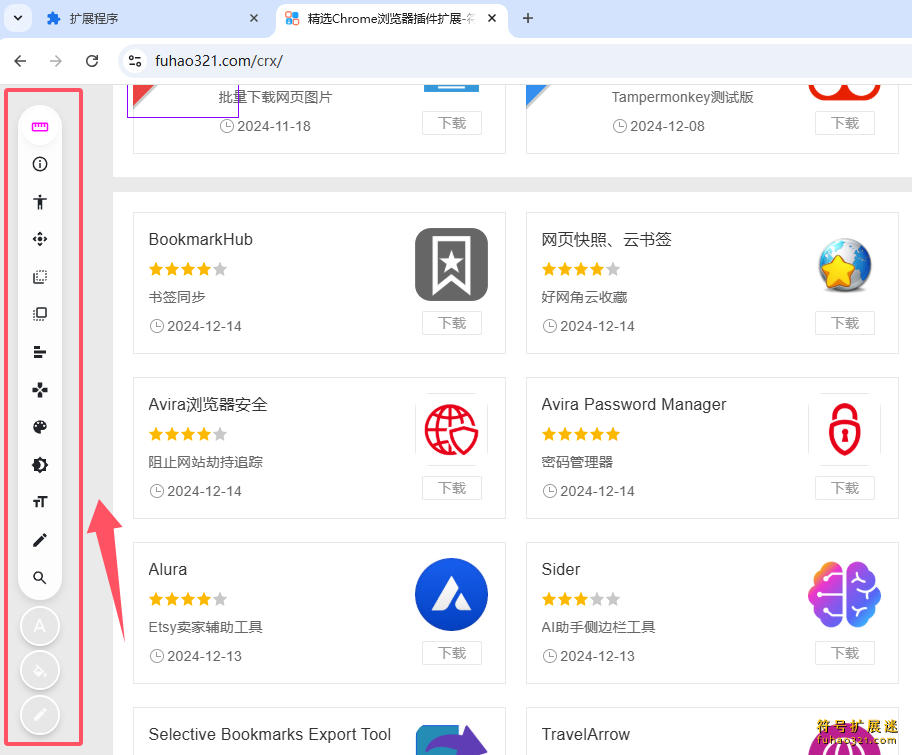Select the Margin tool icon
This screenshot has width=912, height=755.
40,276
